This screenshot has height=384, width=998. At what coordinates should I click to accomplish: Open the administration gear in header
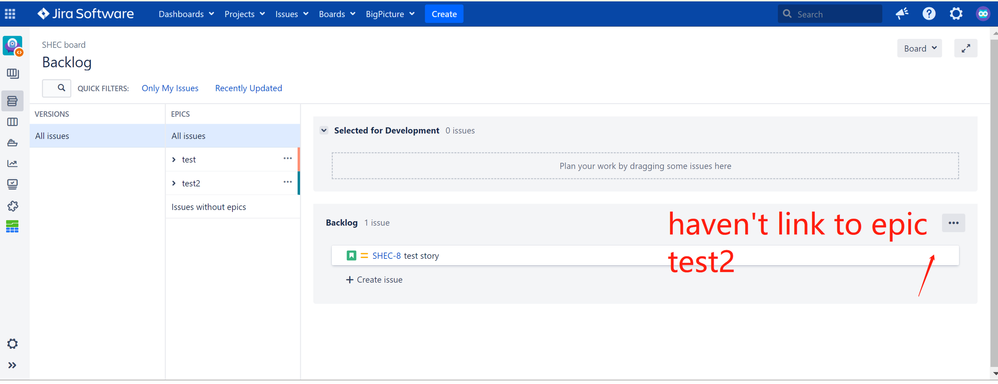(956, 13)
